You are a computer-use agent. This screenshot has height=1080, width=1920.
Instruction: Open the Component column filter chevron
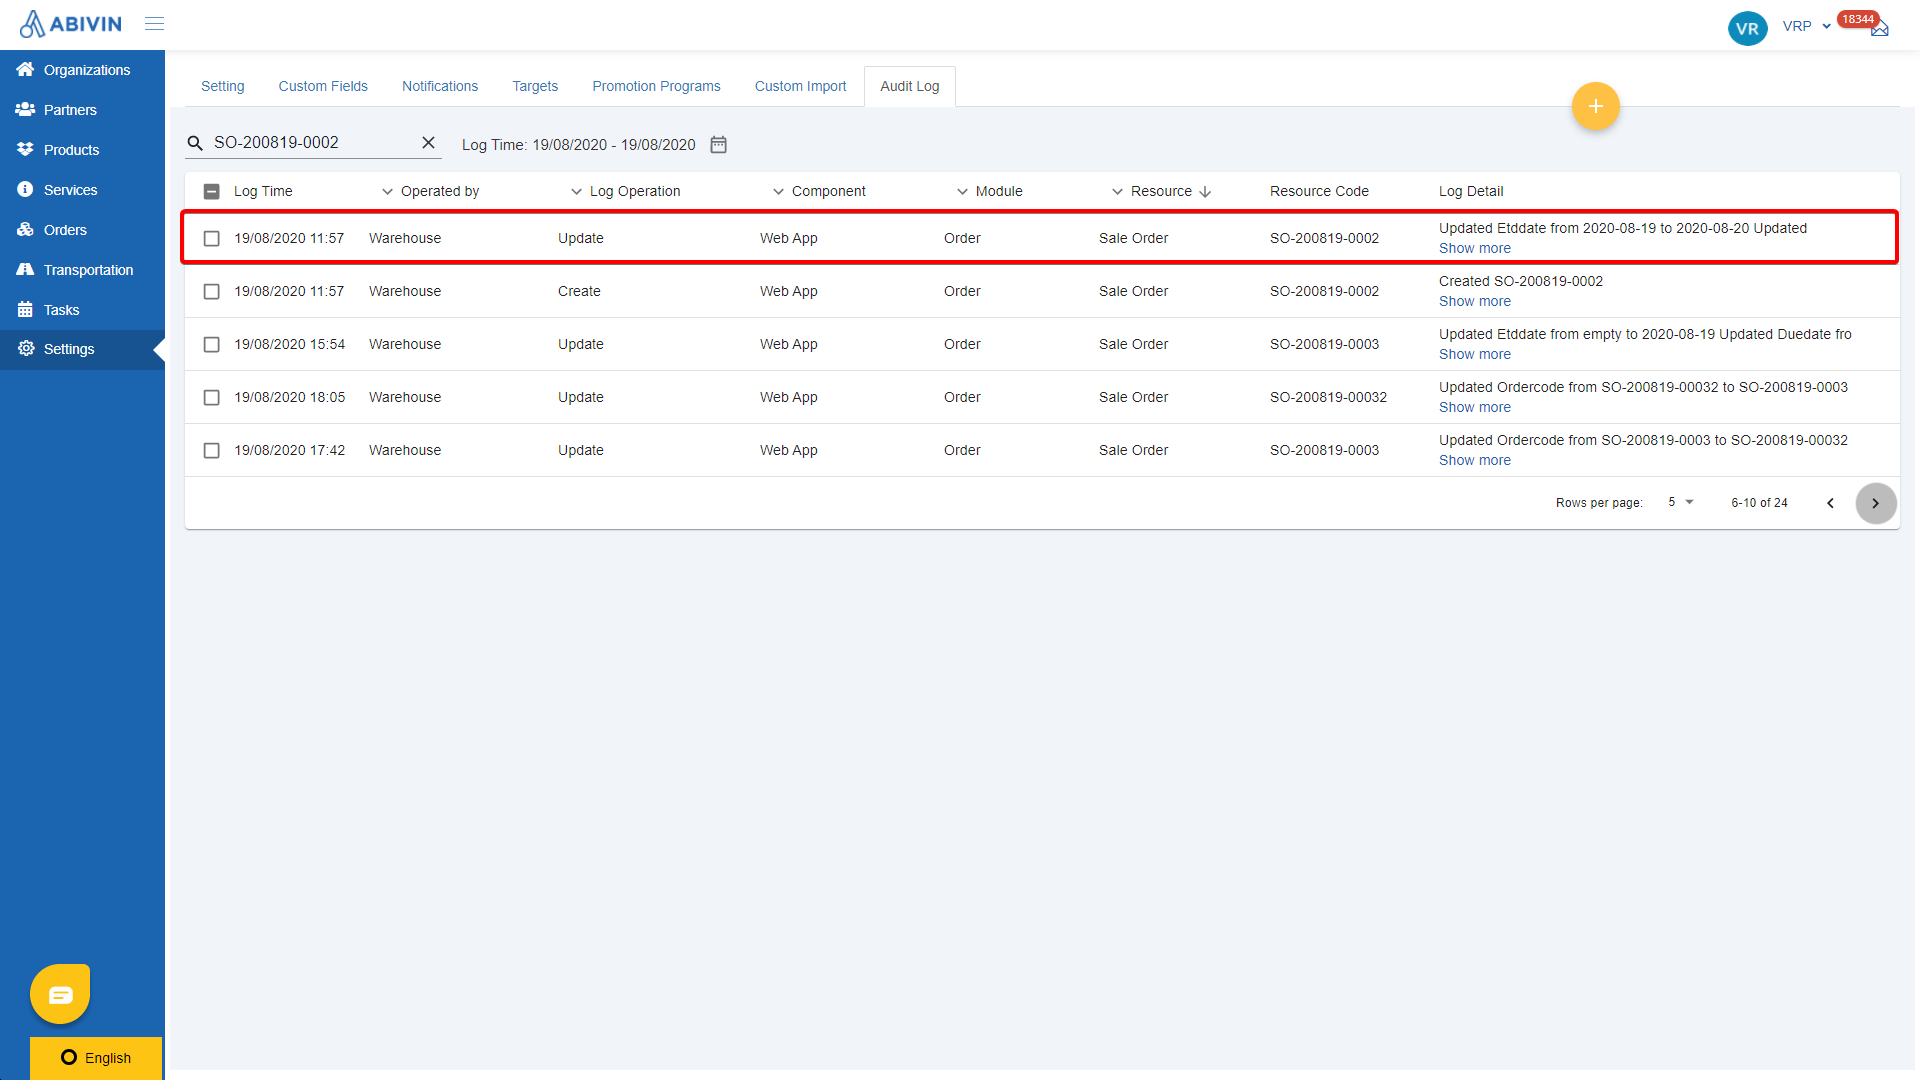pos(962,192)
